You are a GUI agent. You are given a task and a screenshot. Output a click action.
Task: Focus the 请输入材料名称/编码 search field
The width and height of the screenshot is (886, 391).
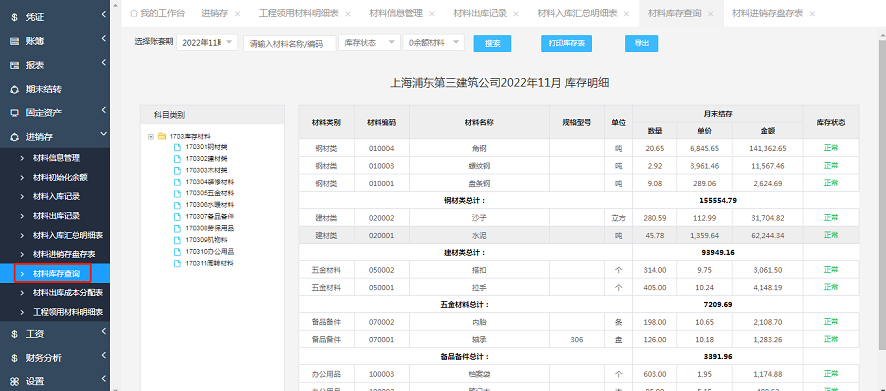point(290,44)
